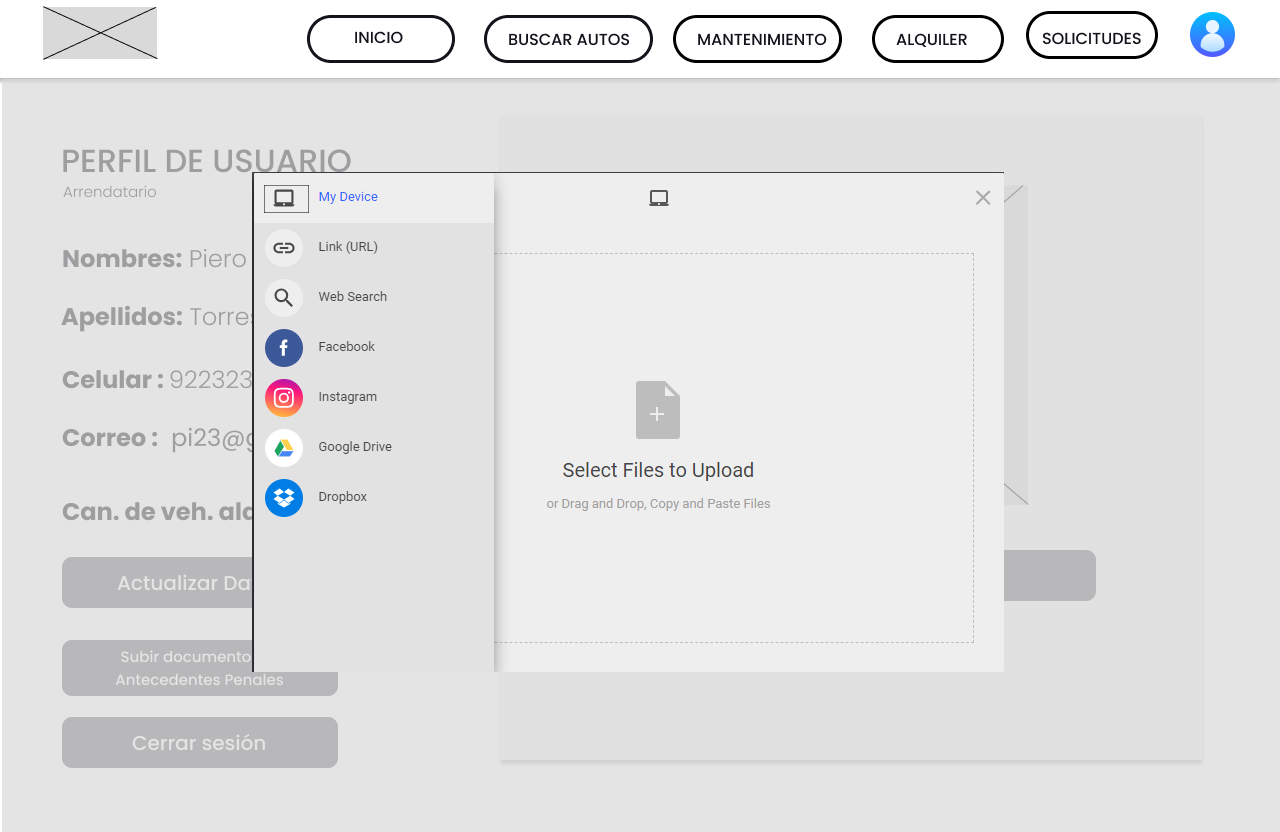Click the add-file document icon

coord(658,410)
